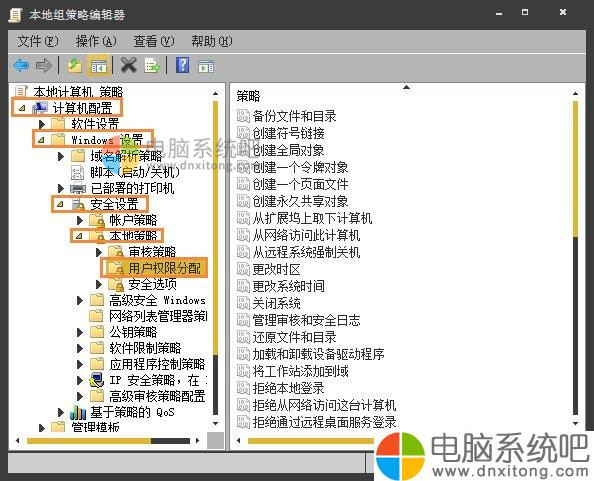Select the 加载和卸载设备驱动程序 policy
Image resolution: width=594 pixels, height=481 pixels.
318,354
